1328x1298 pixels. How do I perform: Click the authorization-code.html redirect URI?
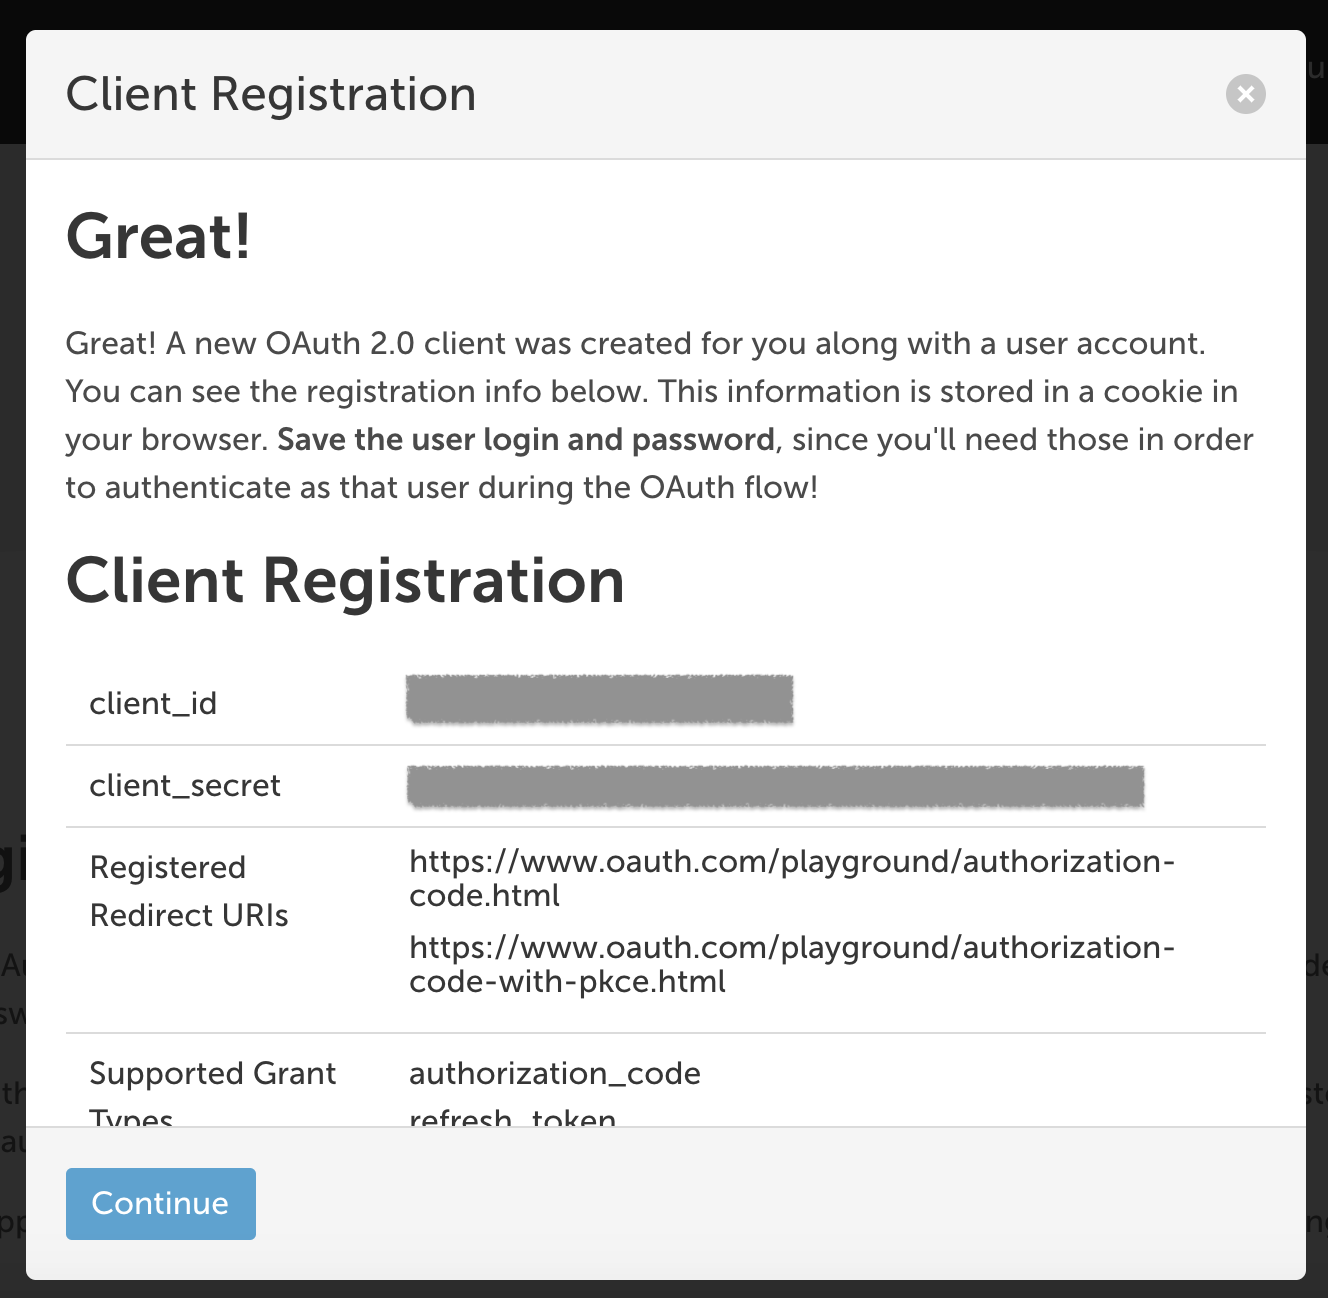pos(791,877)
